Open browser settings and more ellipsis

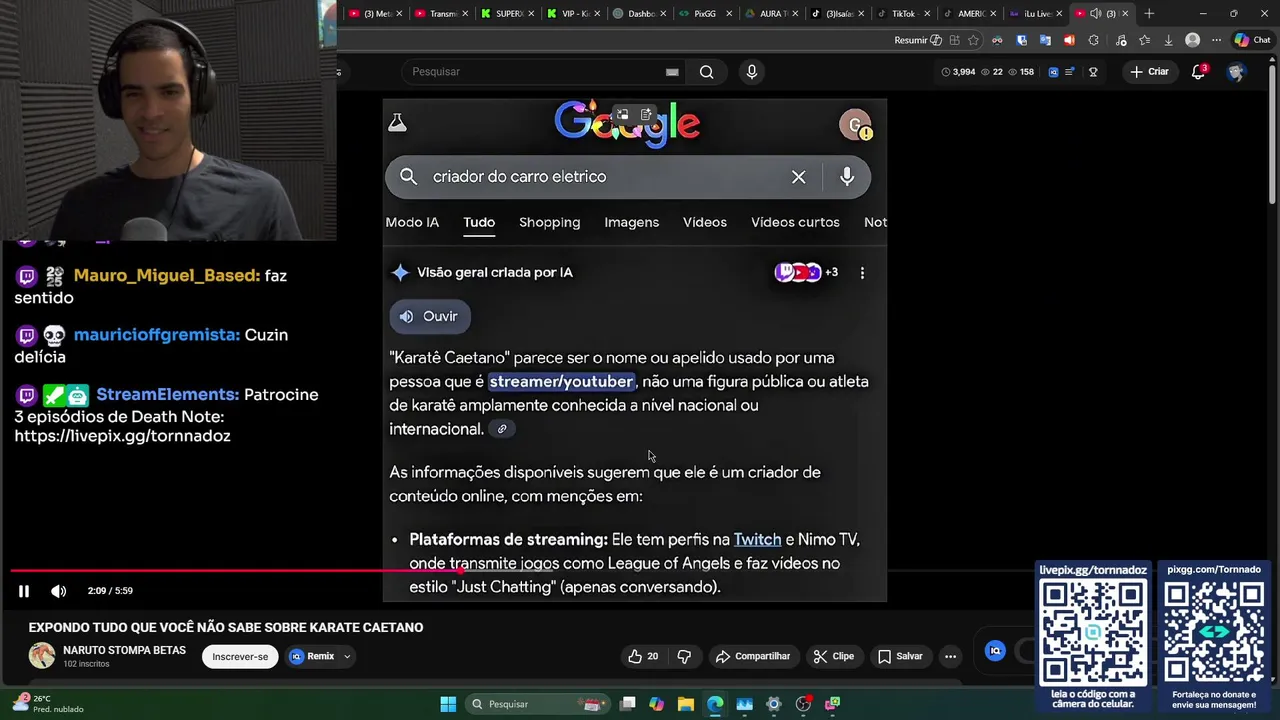(1216, 40)
